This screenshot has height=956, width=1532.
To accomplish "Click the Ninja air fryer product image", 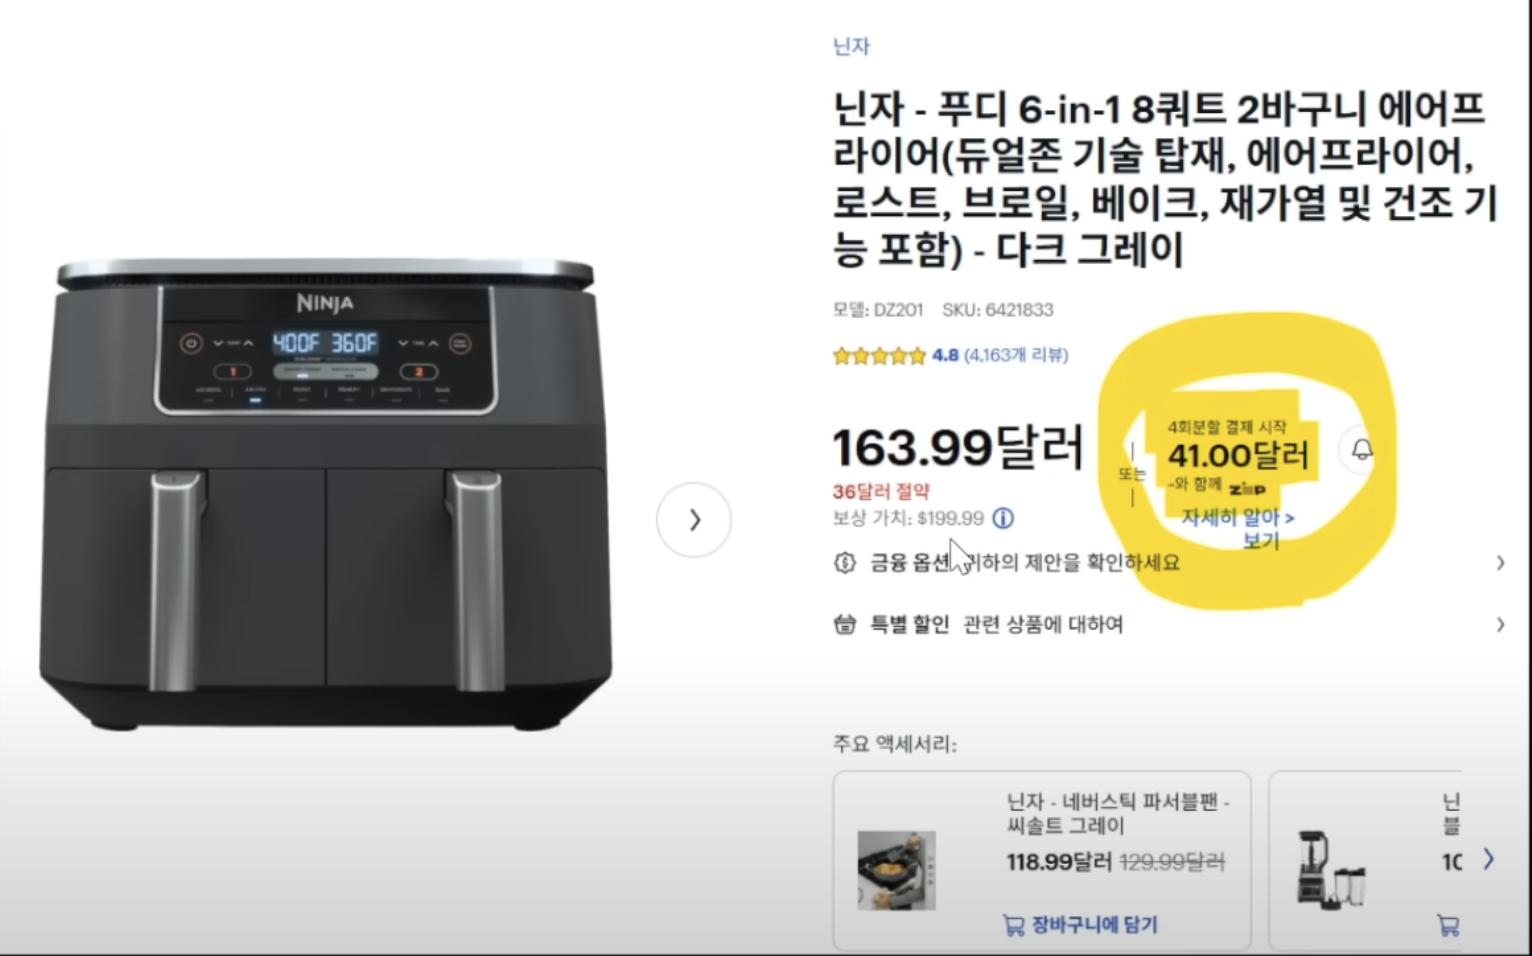I will pos(326,495).
